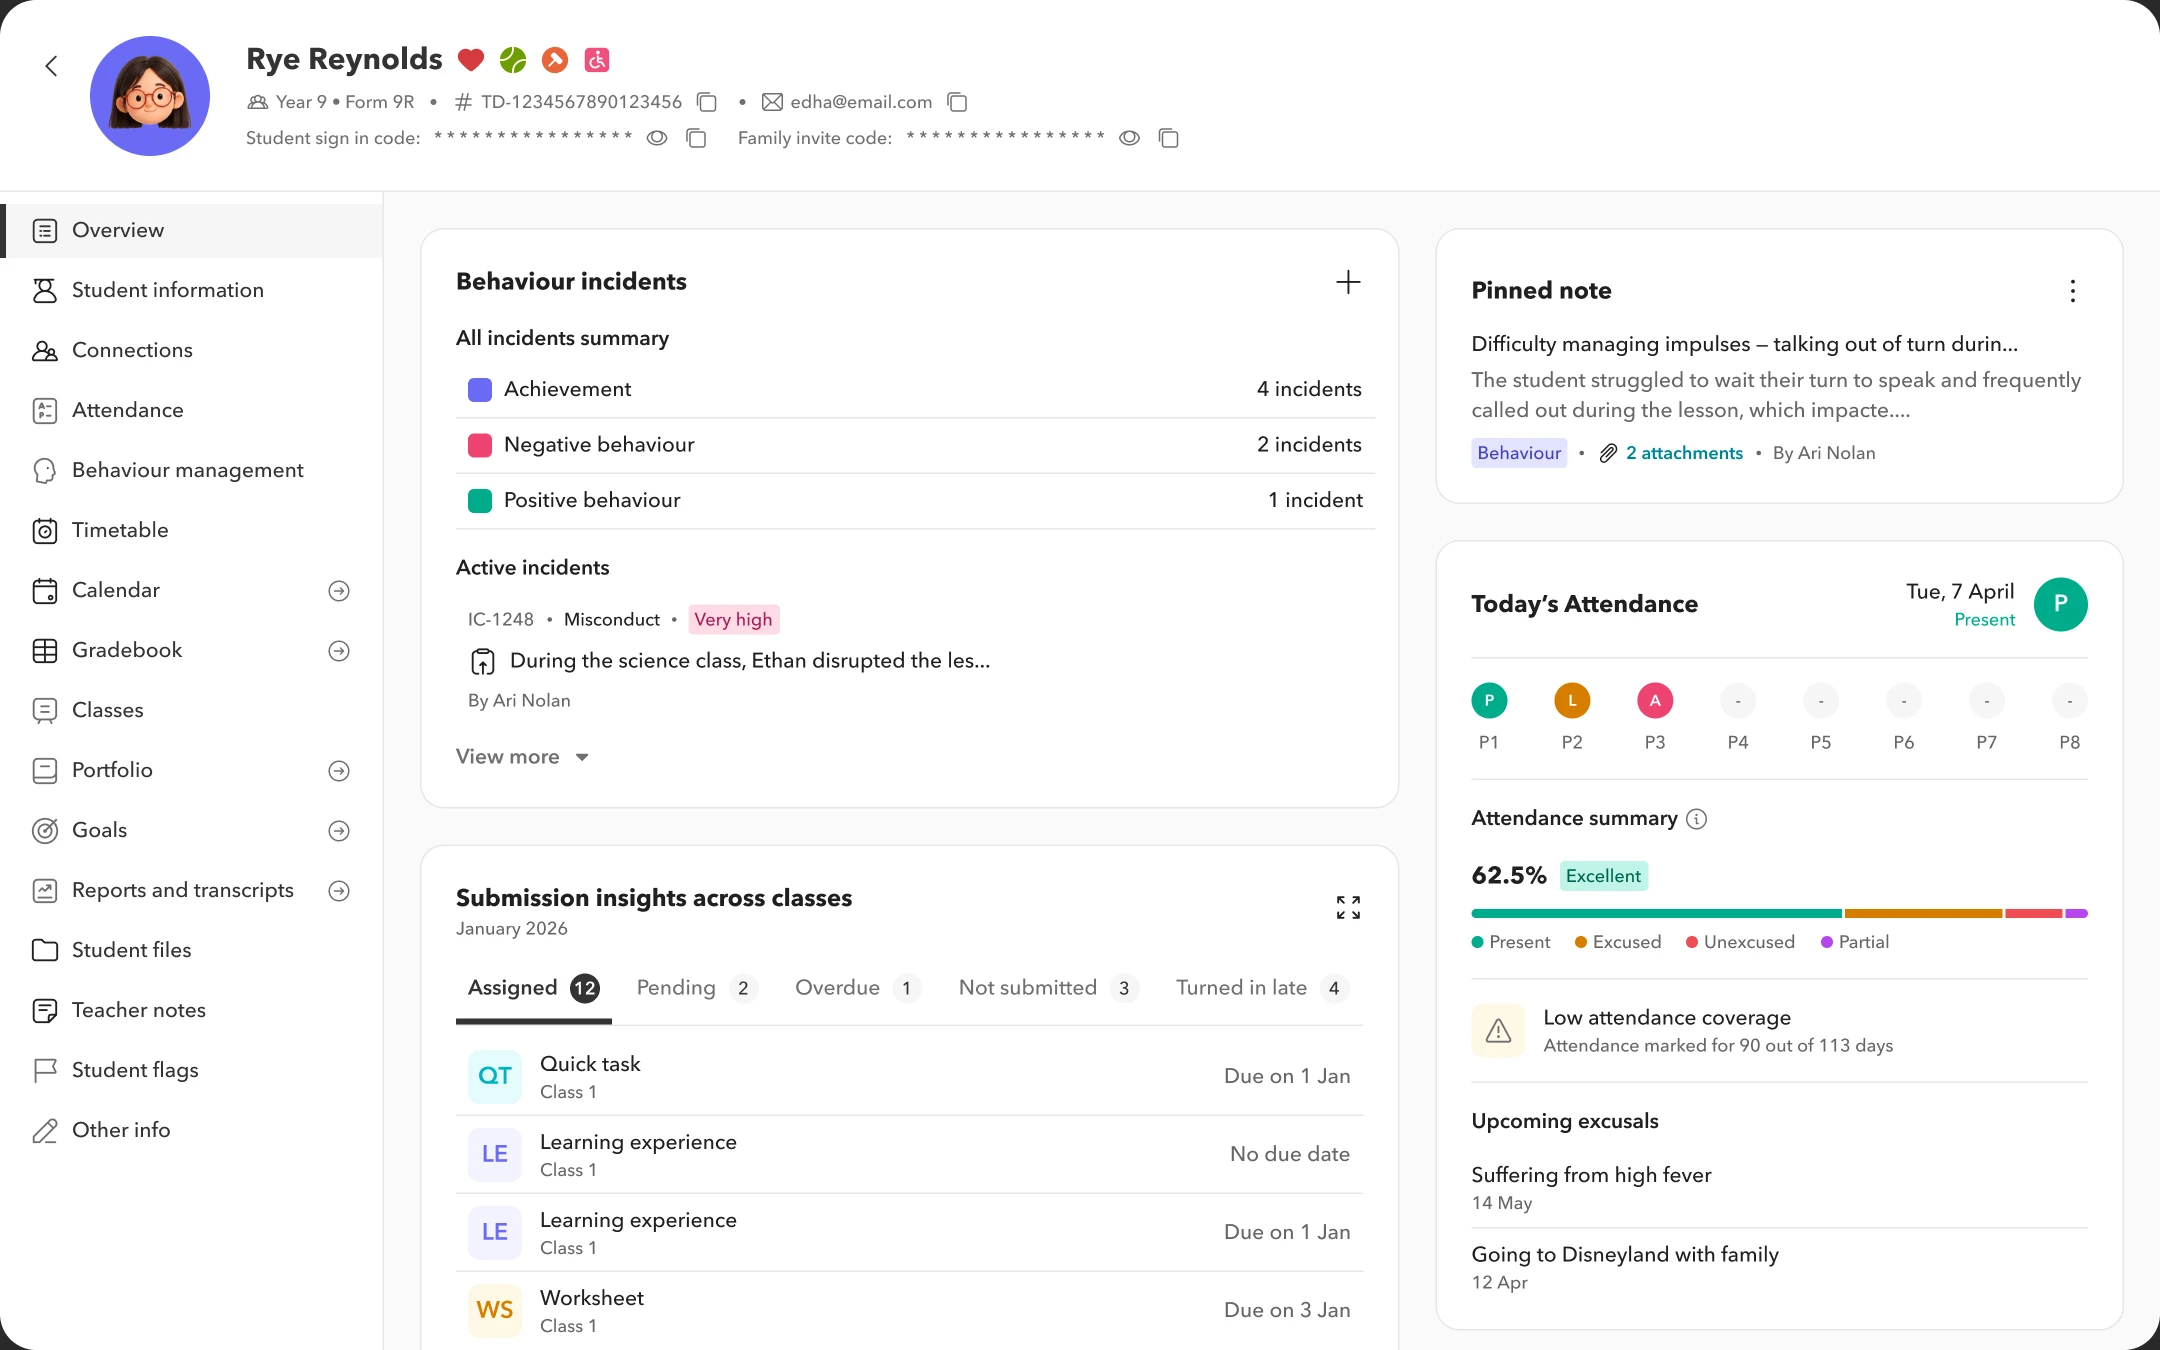This screenshot has width=2160, height=1350.
Task: Click the pink accessibility flag icon
Action: point(597,60)
